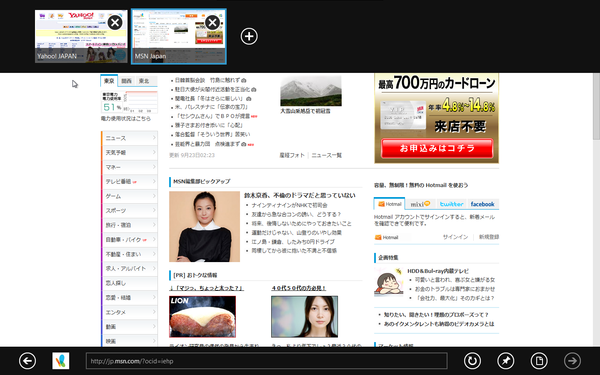
Task: Open the mixi tab
Action: [x=420, y=204]
